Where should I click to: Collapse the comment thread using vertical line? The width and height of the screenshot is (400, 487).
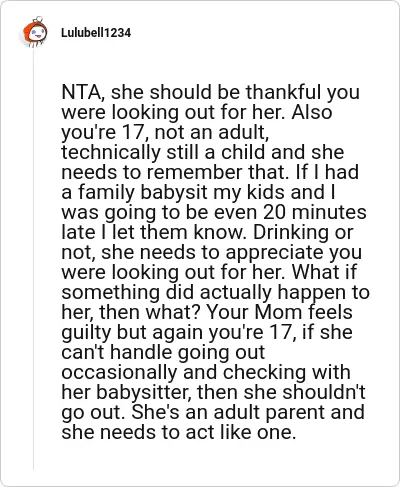click(x=33, y=259)
